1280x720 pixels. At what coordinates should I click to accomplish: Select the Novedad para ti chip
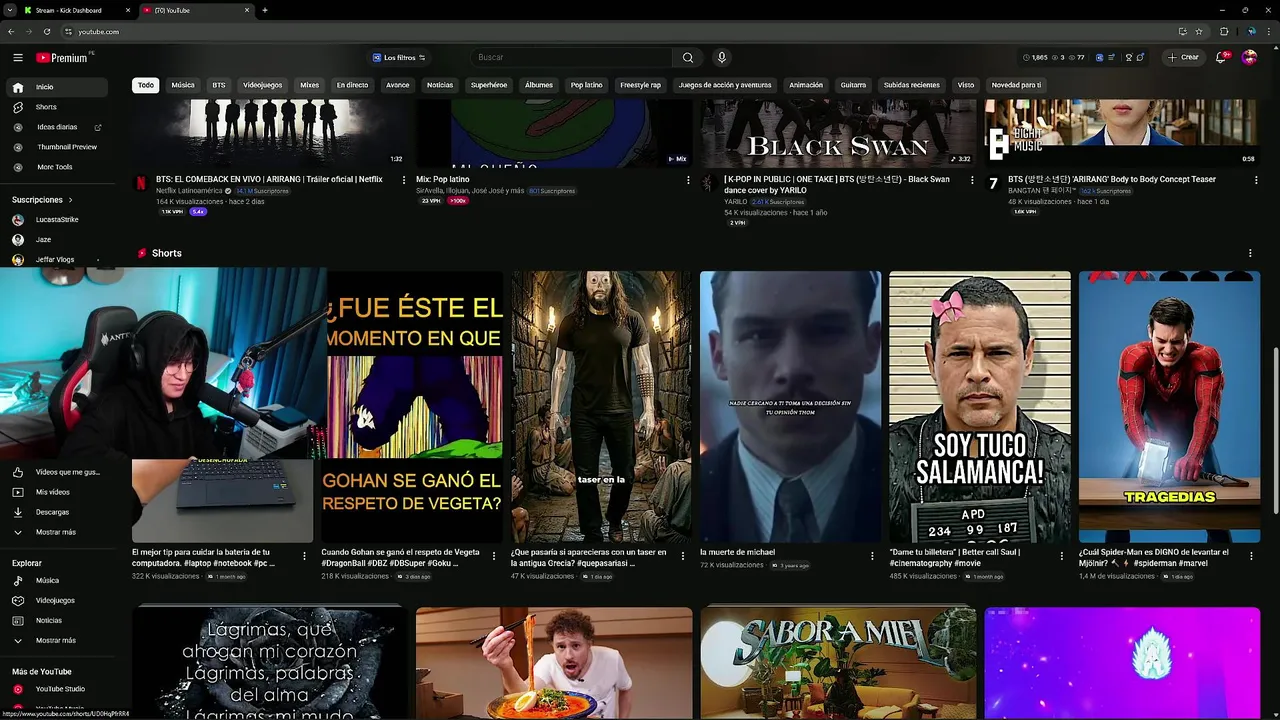click(x=1016, y=85)
